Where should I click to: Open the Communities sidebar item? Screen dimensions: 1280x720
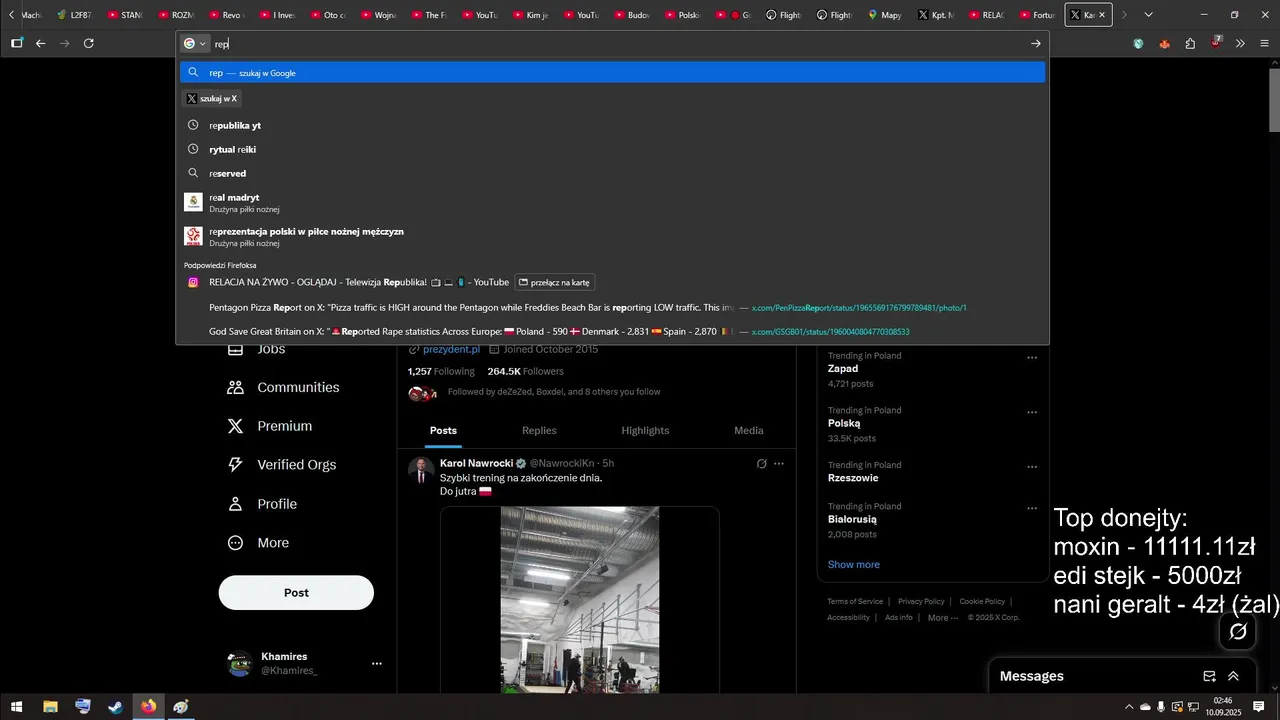(x=283, y=388)
